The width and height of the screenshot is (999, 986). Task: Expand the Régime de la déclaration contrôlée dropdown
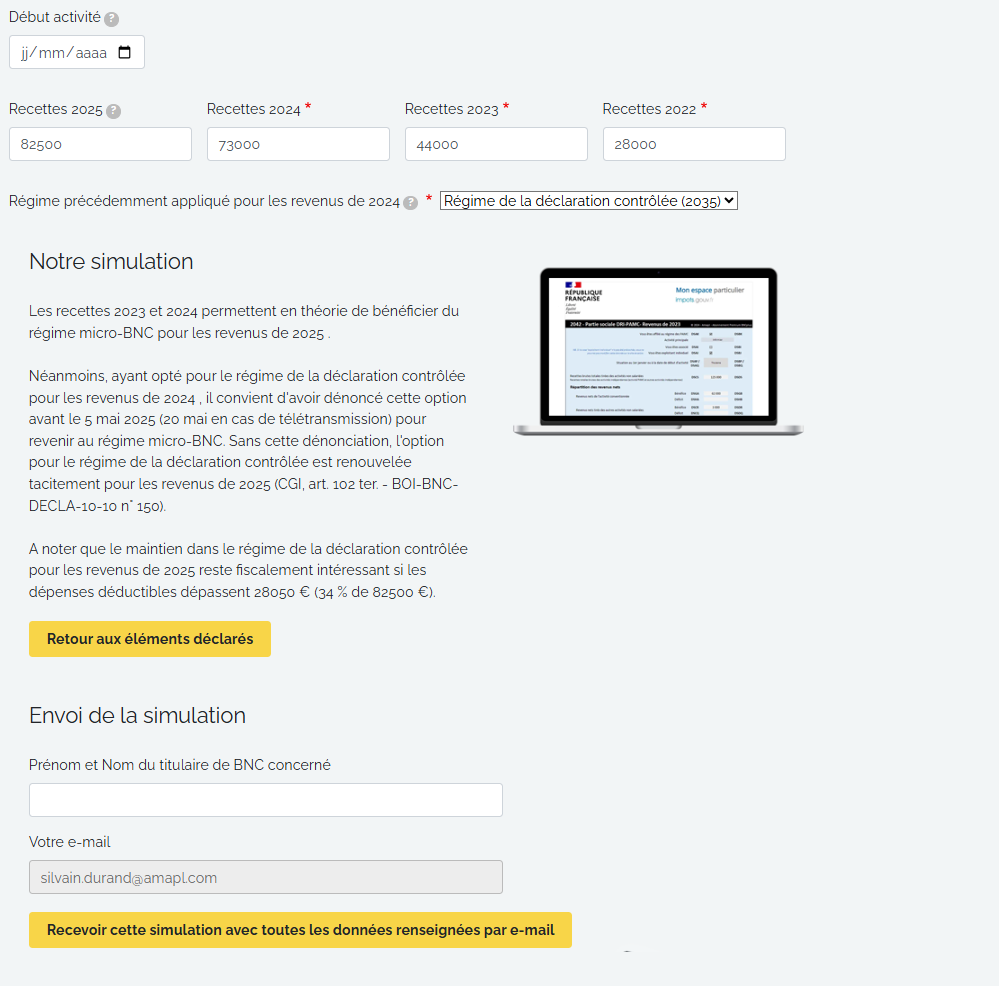pyautogui.click(x=588, y=201)
